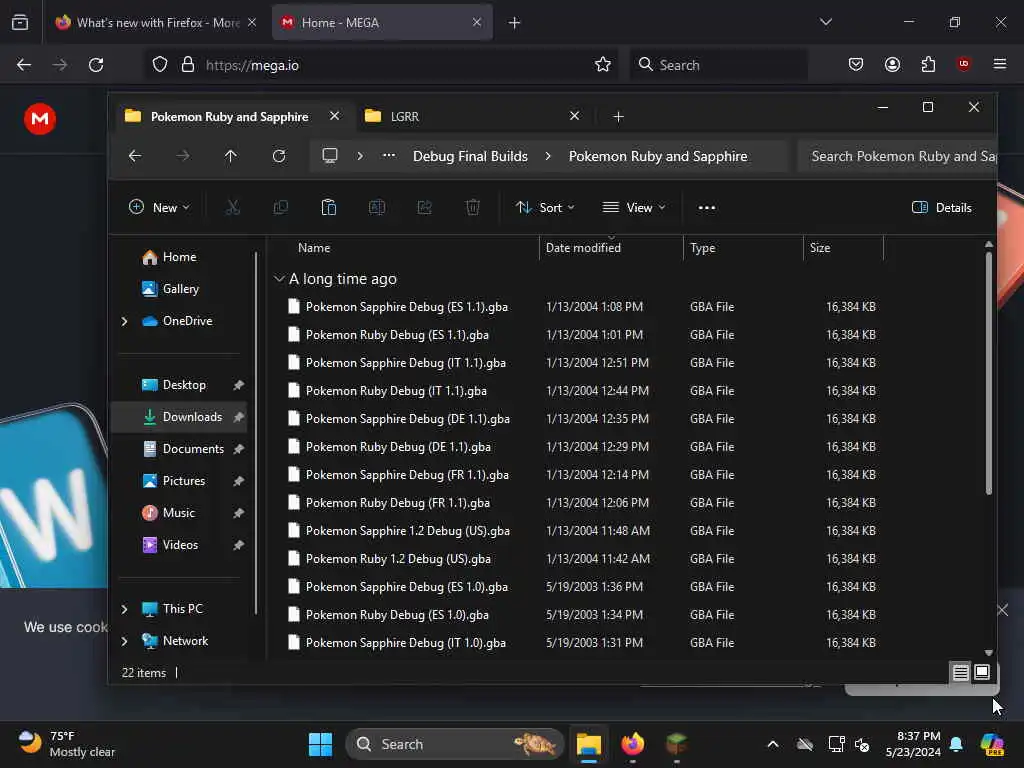
Task: Click the file list vertical scrollbar
Action: 988,372
